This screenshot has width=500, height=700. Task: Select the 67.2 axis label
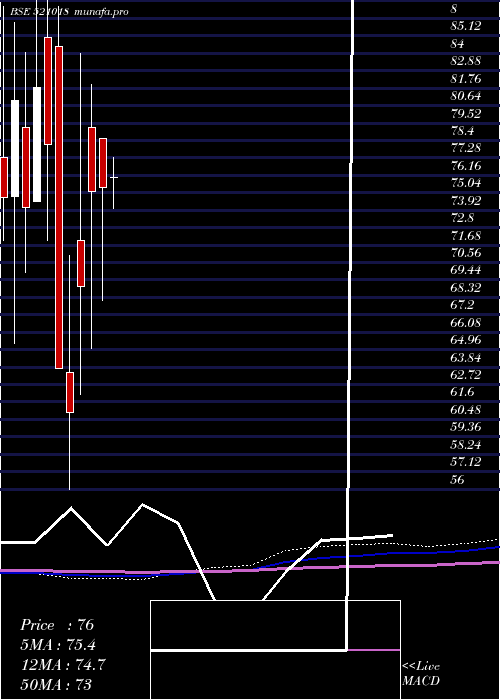(462, 305)
